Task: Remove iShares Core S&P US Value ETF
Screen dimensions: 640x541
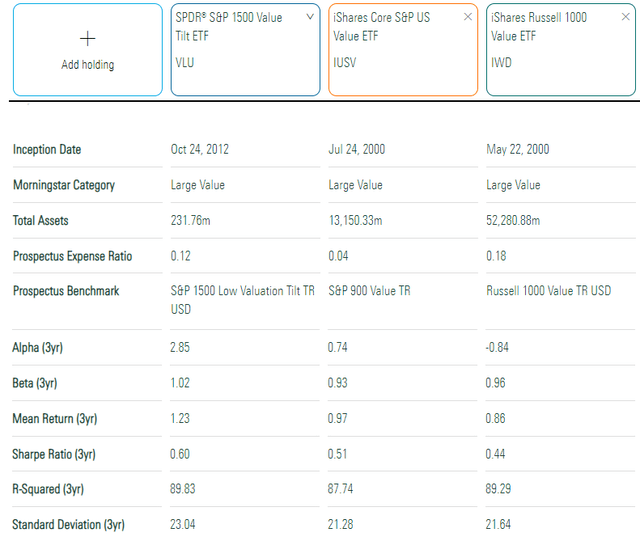Action: [468, 17]
